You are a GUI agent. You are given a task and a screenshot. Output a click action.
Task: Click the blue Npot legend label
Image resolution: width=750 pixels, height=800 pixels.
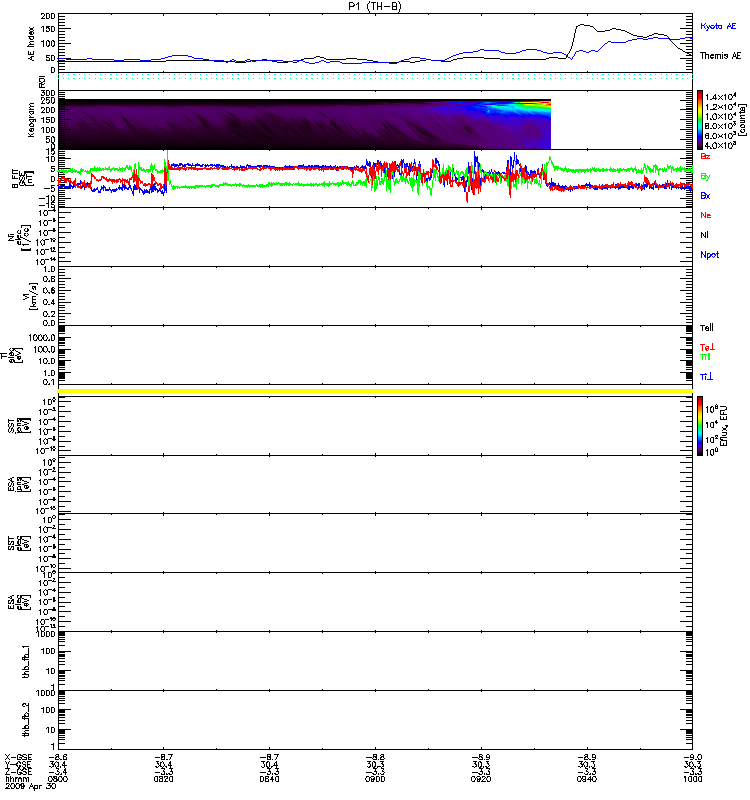click(710, 255)
